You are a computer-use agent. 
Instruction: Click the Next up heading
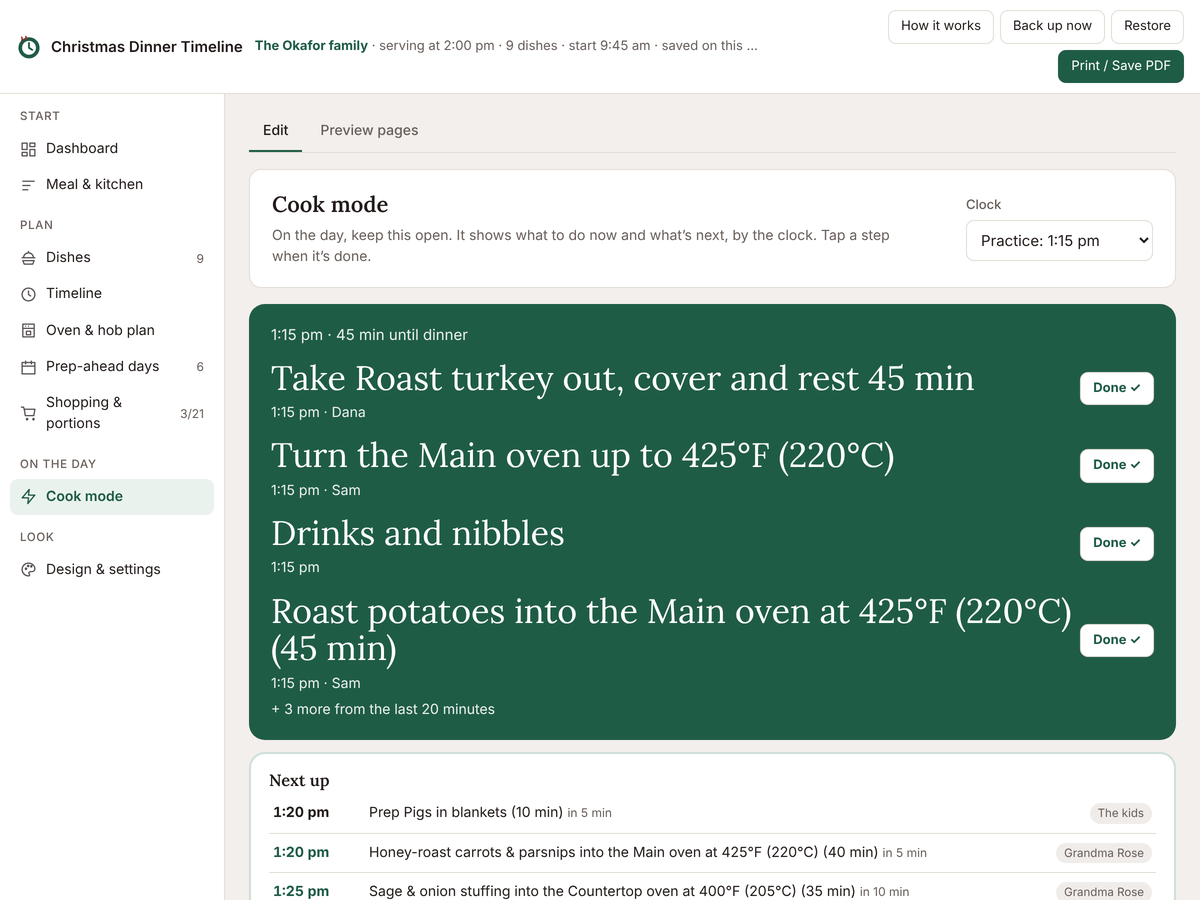(299, 781)
